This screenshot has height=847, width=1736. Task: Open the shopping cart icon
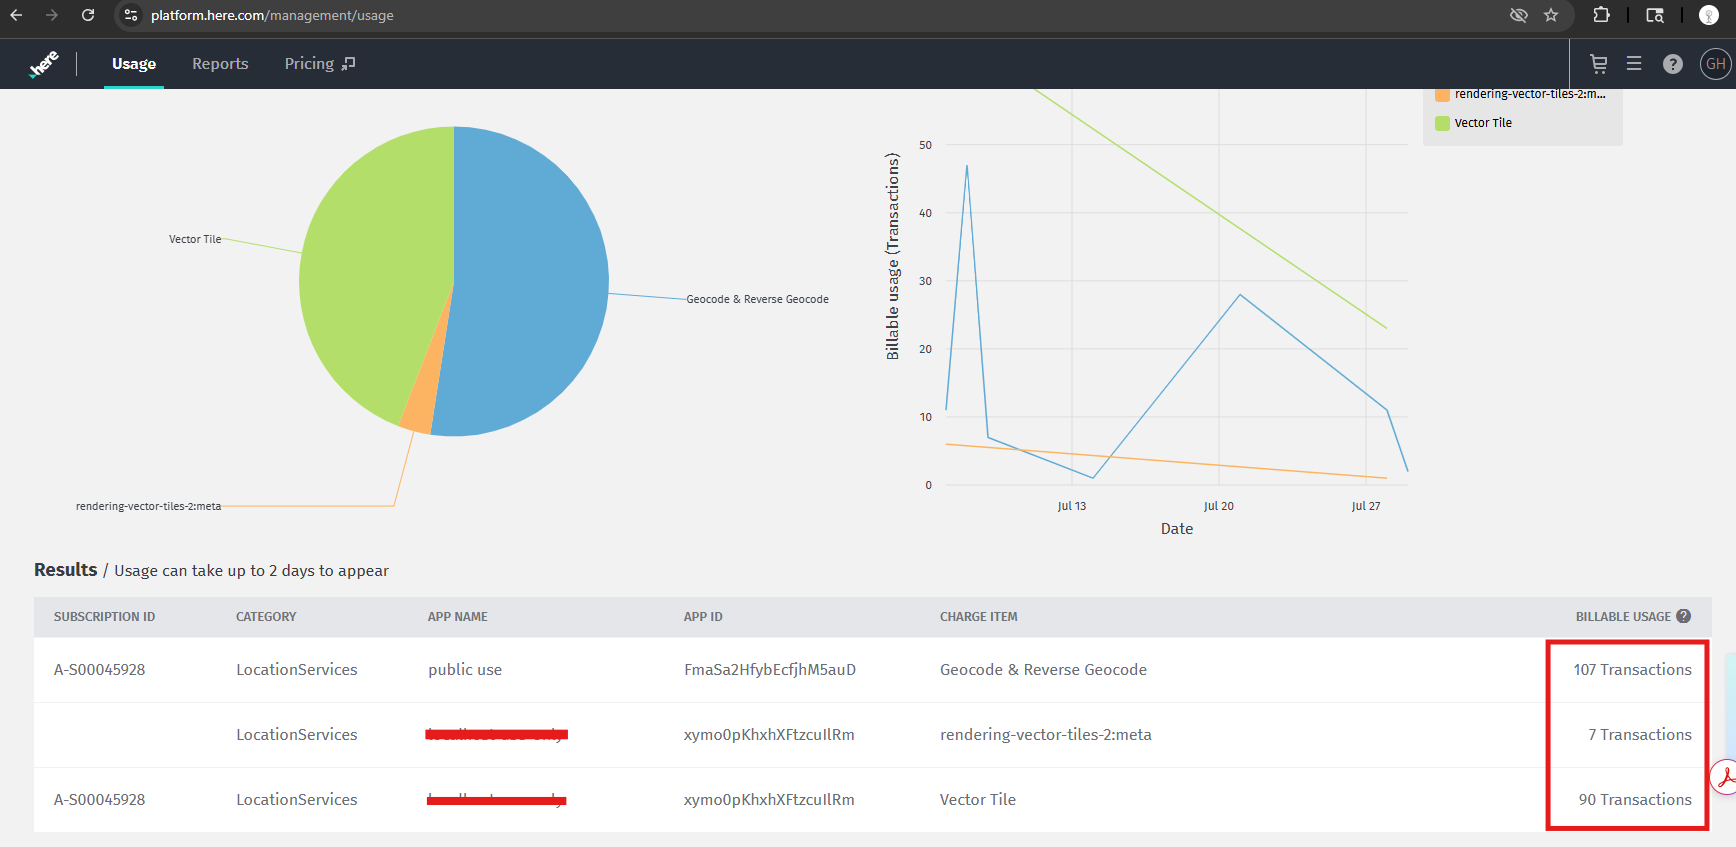click(1599, 64)
